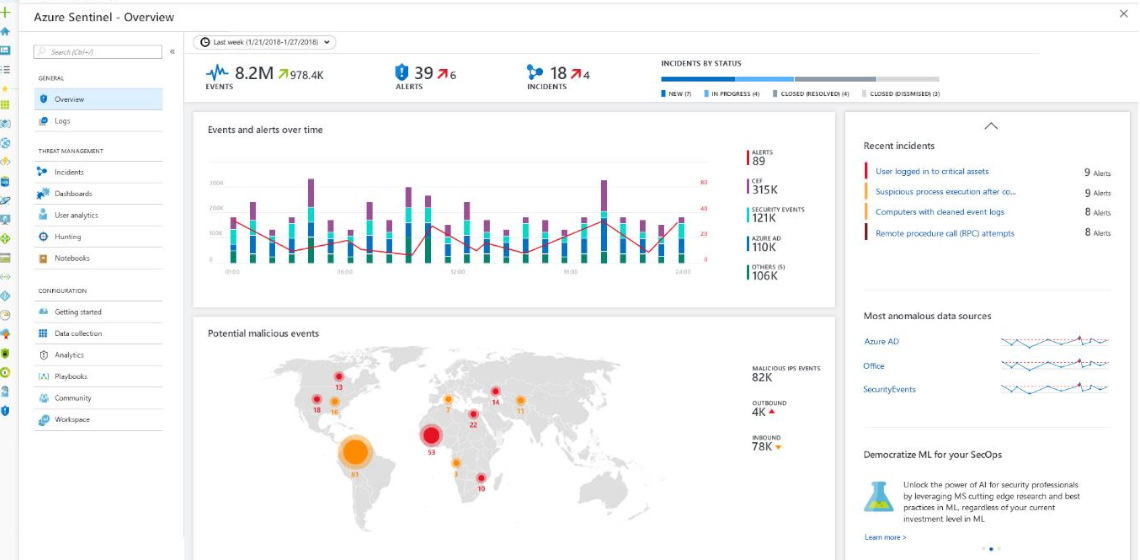Click the Workspace icon
Viewport: 1140px width, 560px height.
coord(43,420)
